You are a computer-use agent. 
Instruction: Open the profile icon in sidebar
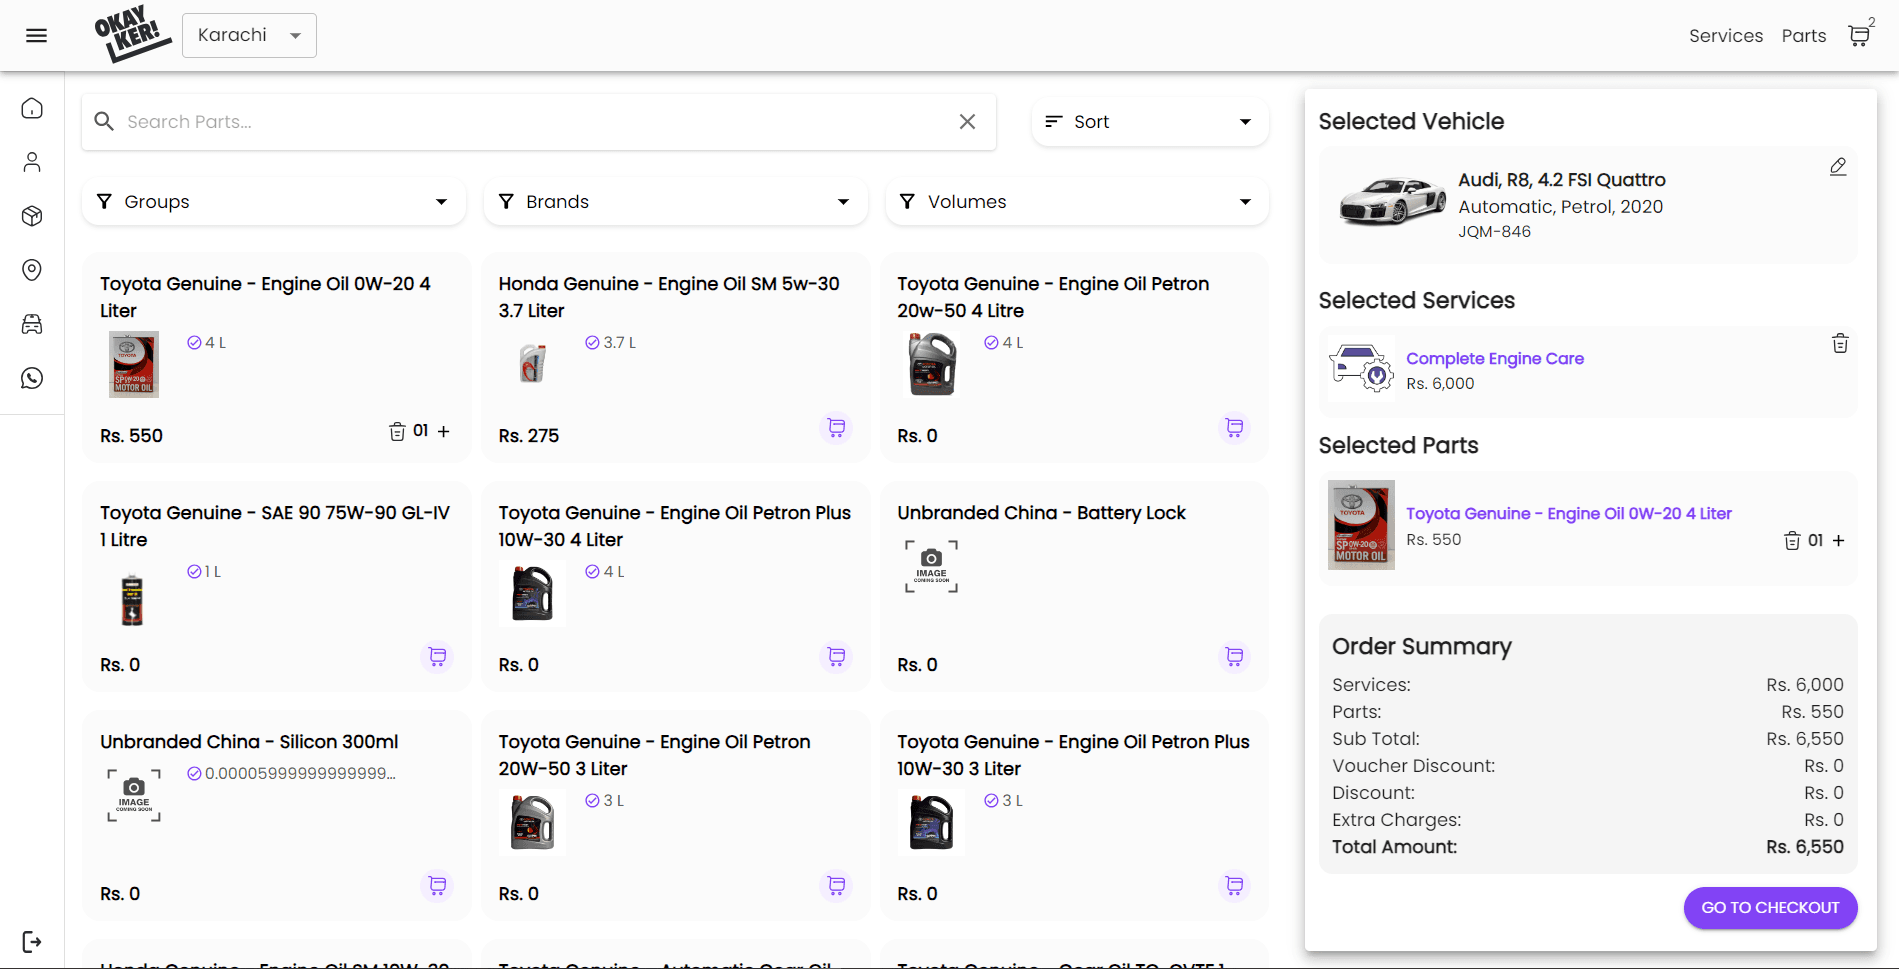[32, 162]
